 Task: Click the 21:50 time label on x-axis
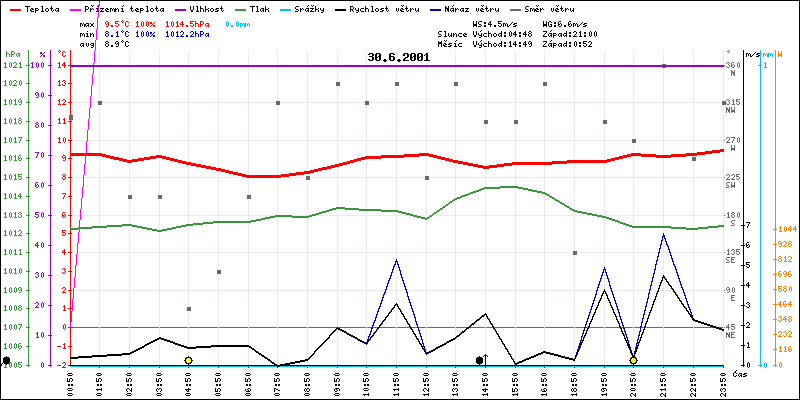(x=664, y=379)
